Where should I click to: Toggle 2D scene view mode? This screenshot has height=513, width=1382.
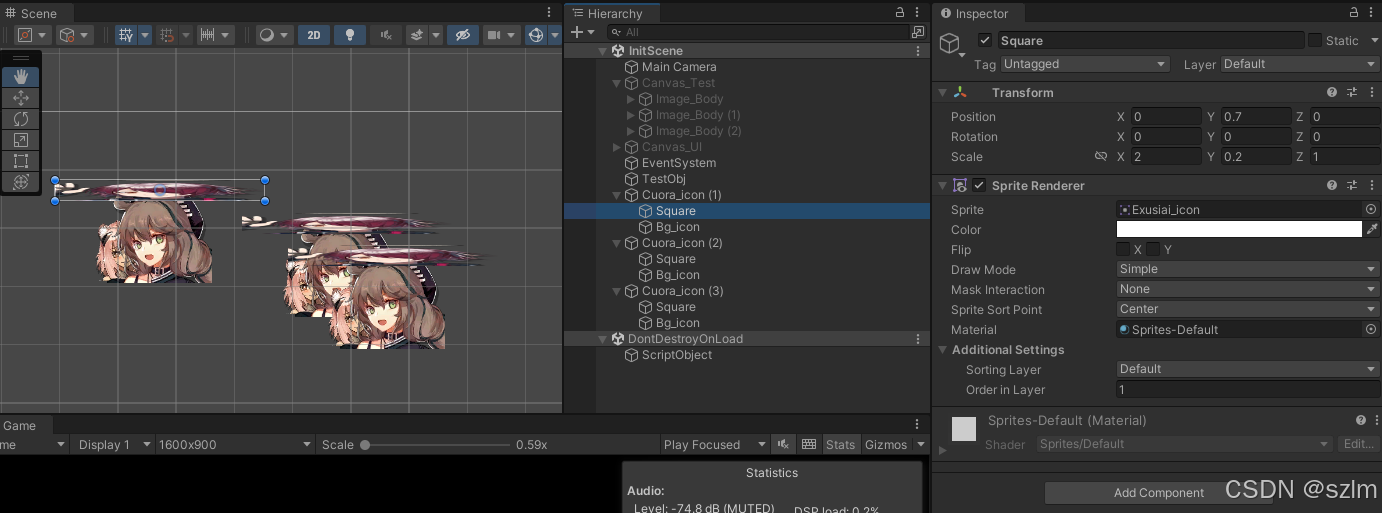[x=314, y=35]
